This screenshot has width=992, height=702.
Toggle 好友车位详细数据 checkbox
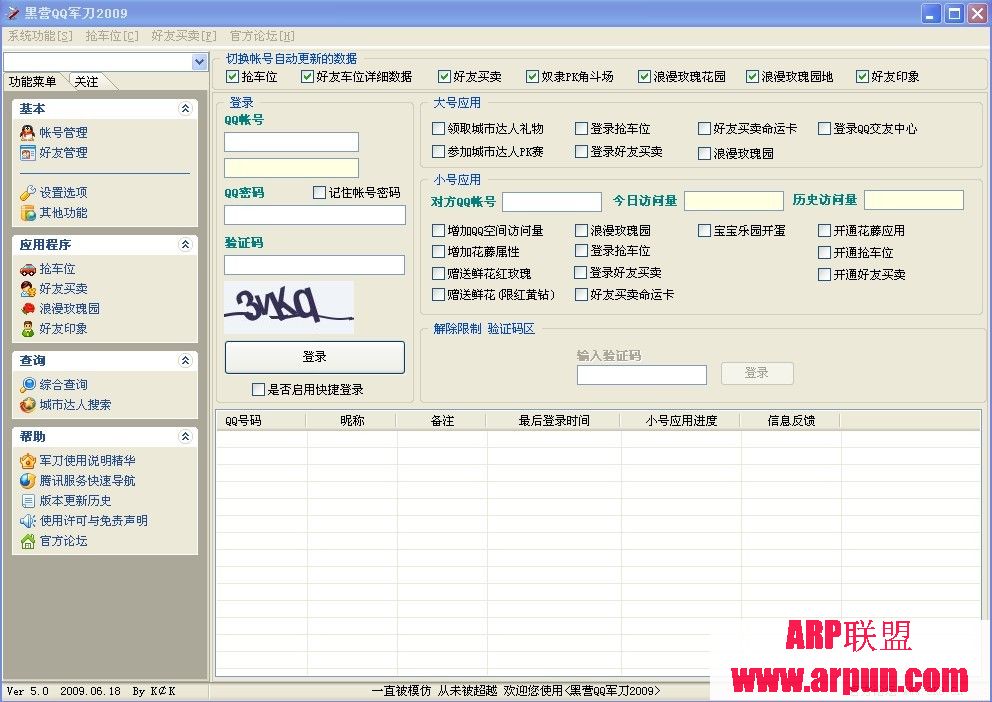(x=307, y=77)
